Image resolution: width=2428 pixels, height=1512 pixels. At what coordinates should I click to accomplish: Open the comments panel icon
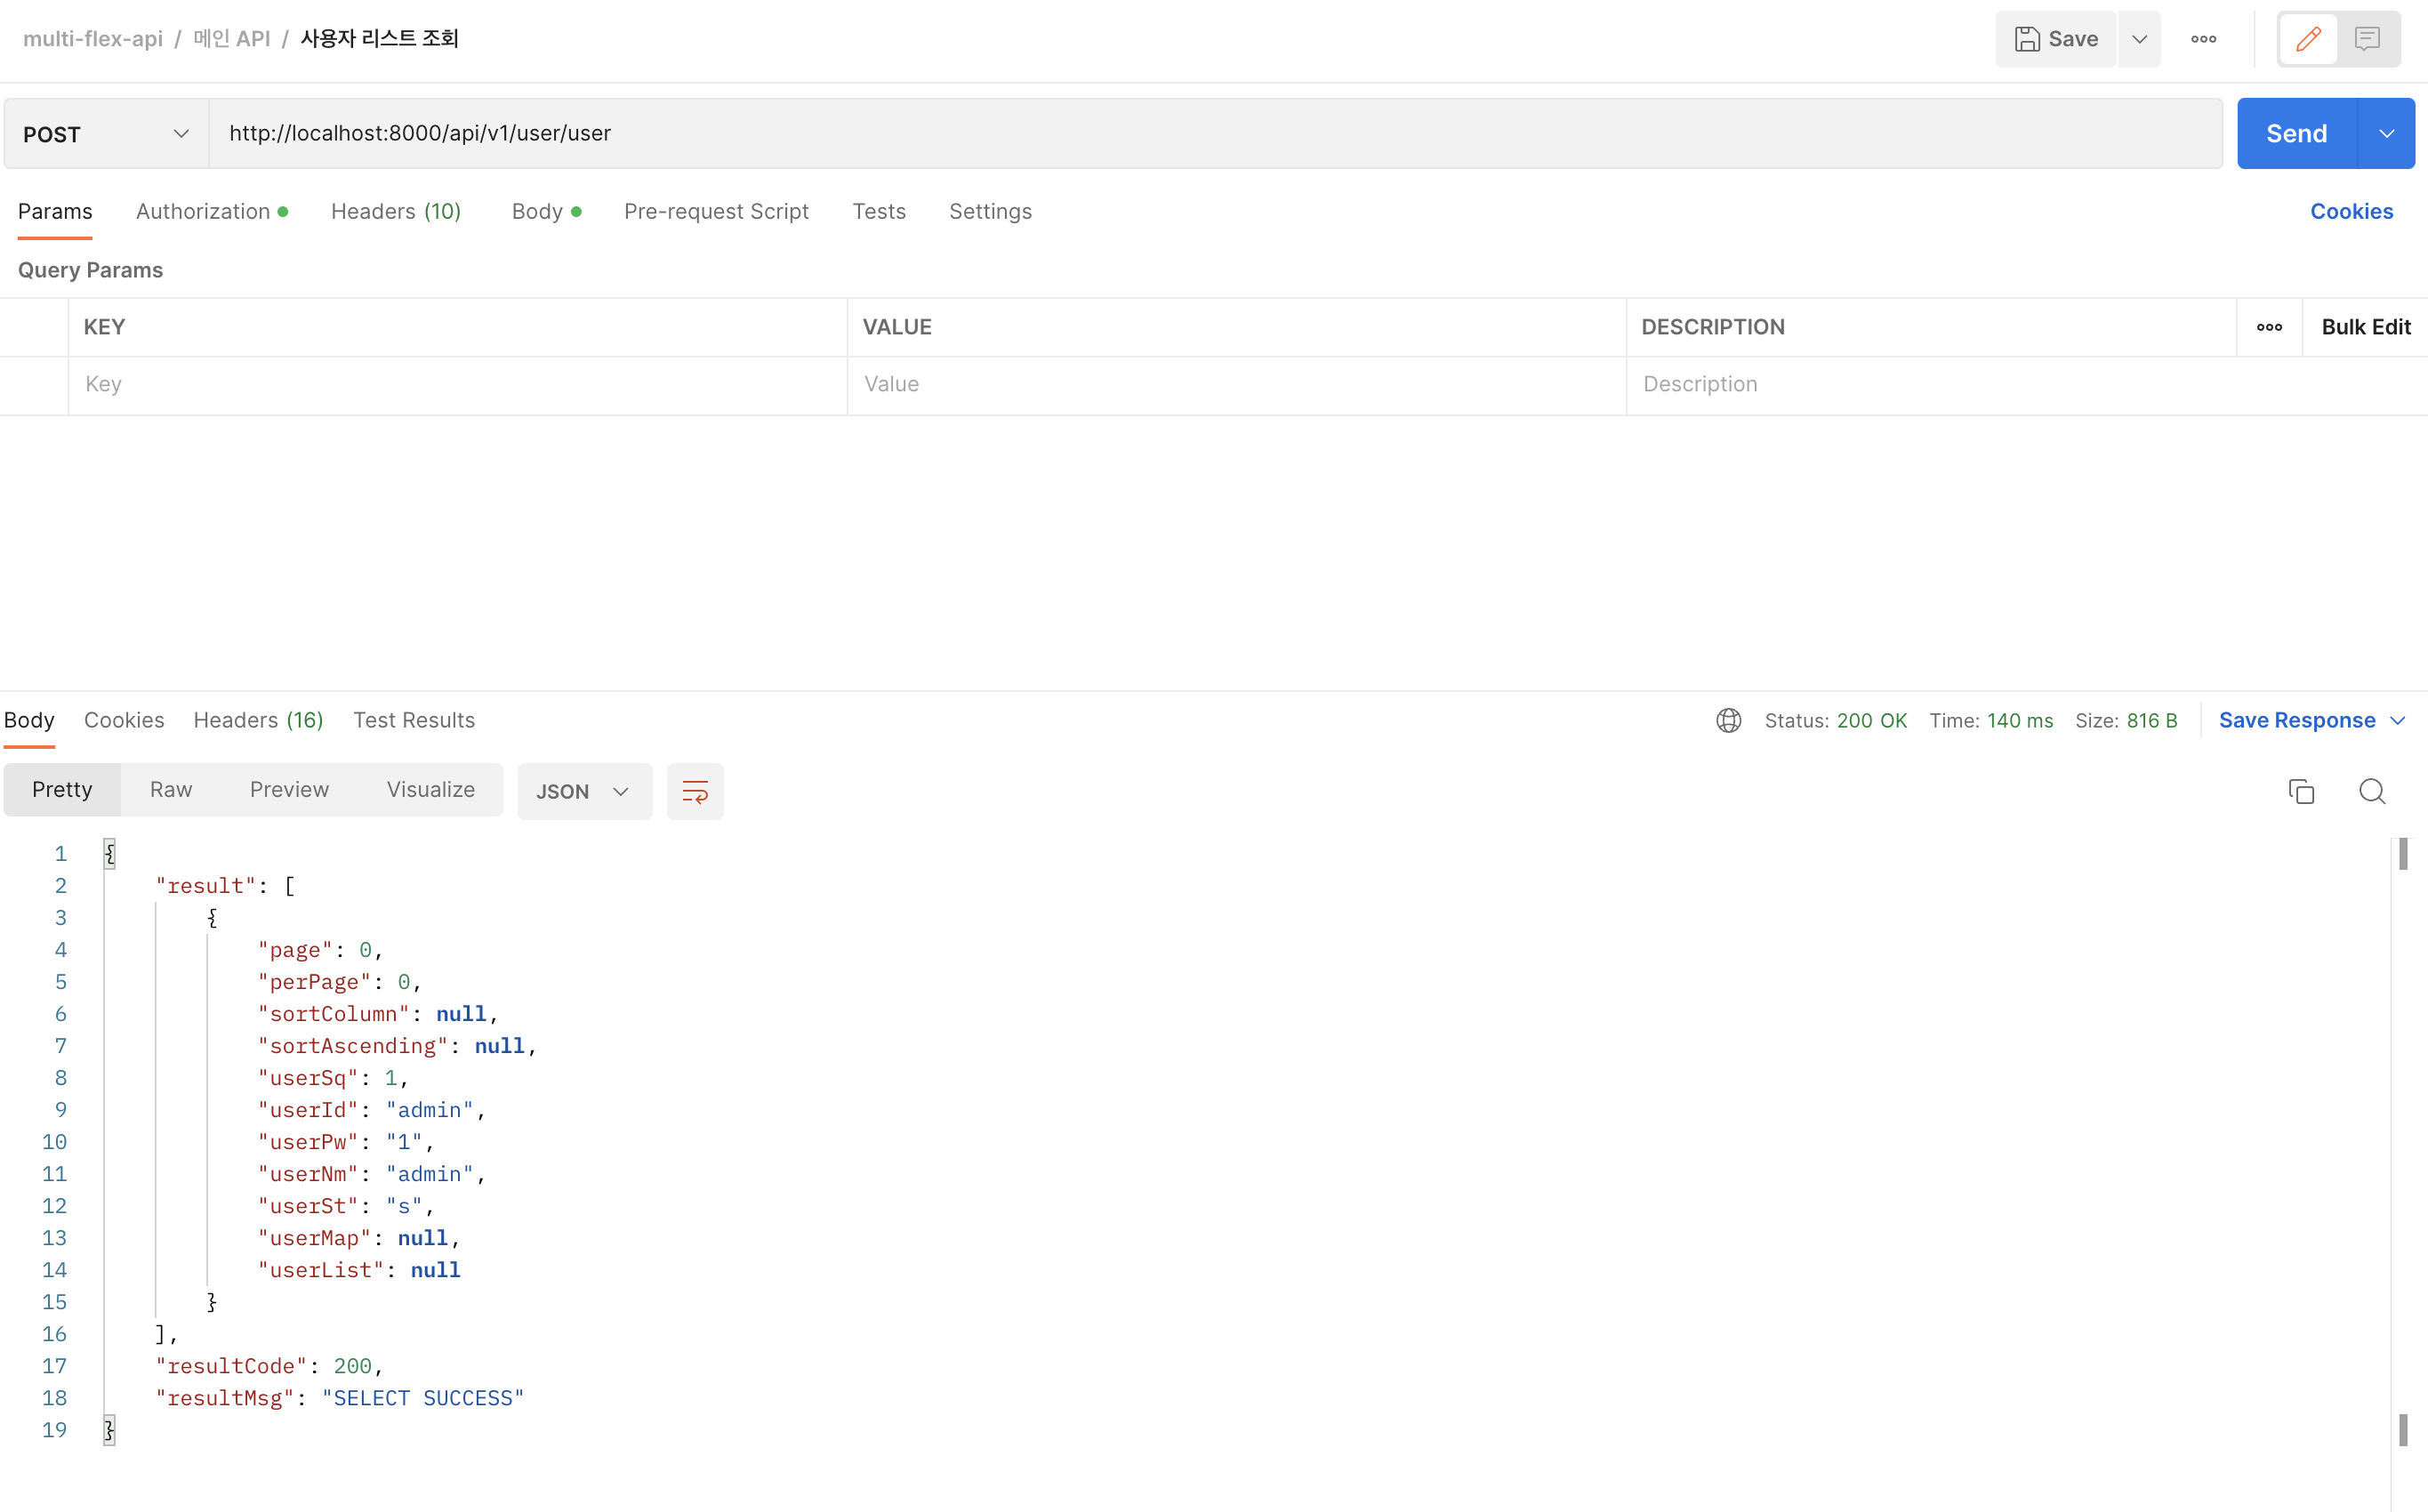(2367, 39)
